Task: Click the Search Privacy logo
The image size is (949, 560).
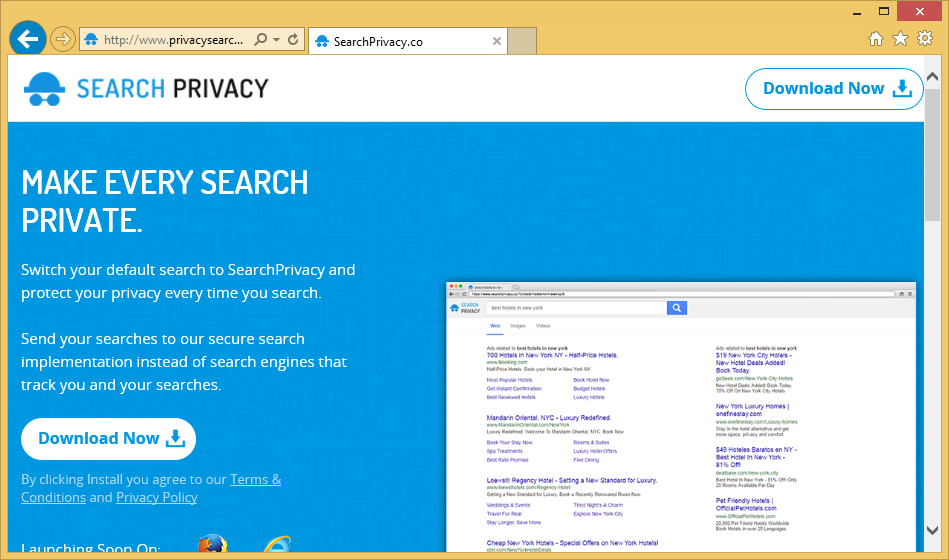Action: (x=146, y=89)
